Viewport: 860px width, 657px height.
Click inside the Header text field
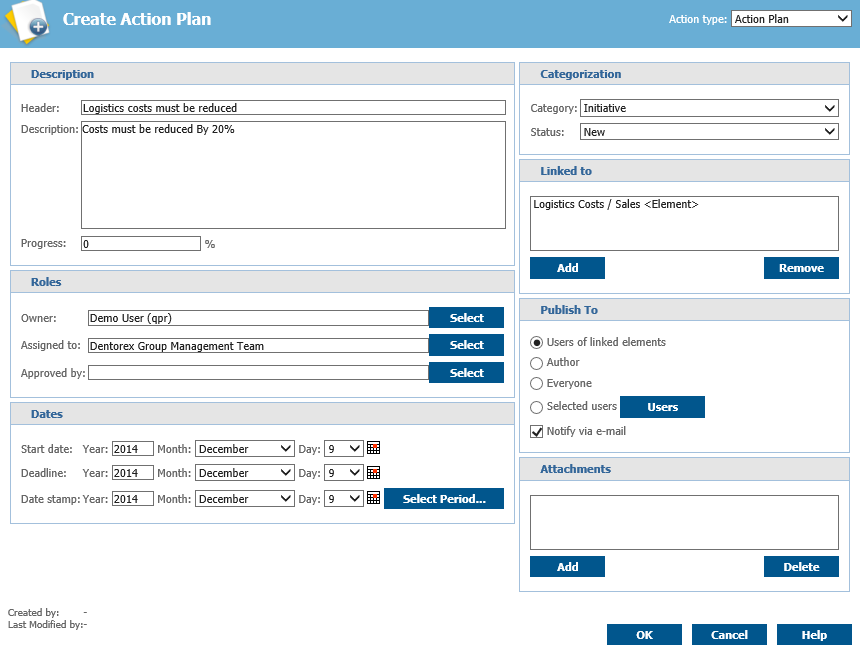pyautogui.click(x=290, y=107)
